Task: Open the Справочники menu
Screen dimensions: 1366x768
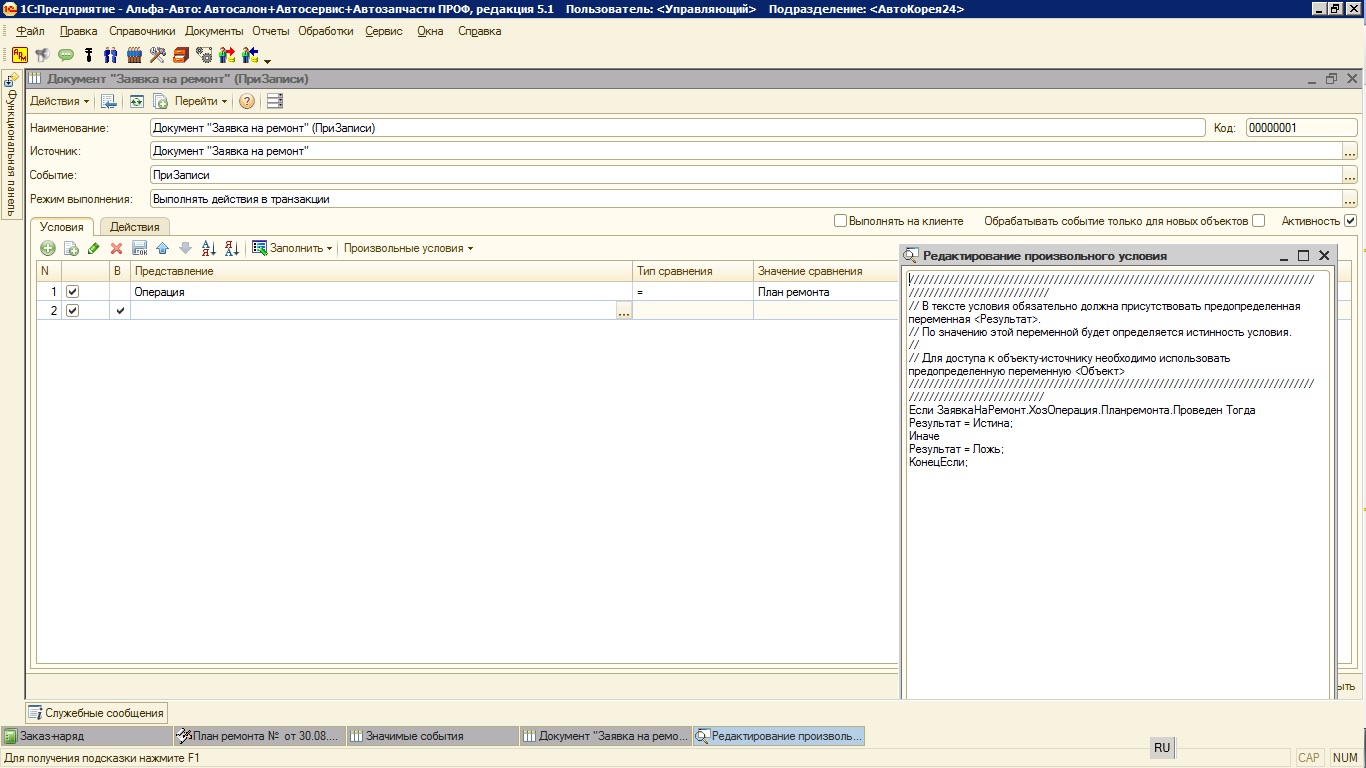Action: (x=142, y=31)
